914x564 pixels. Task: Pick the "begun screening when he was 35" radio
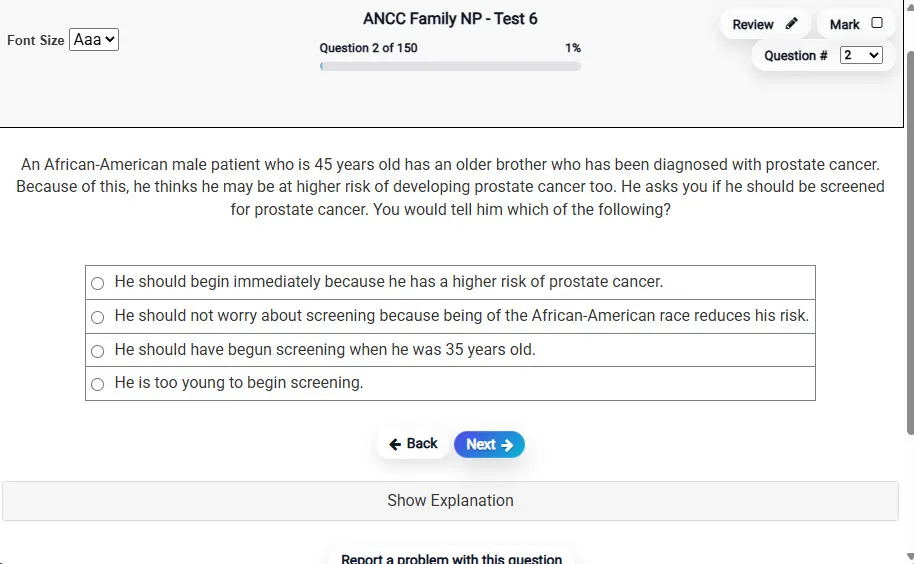[97, 351]
